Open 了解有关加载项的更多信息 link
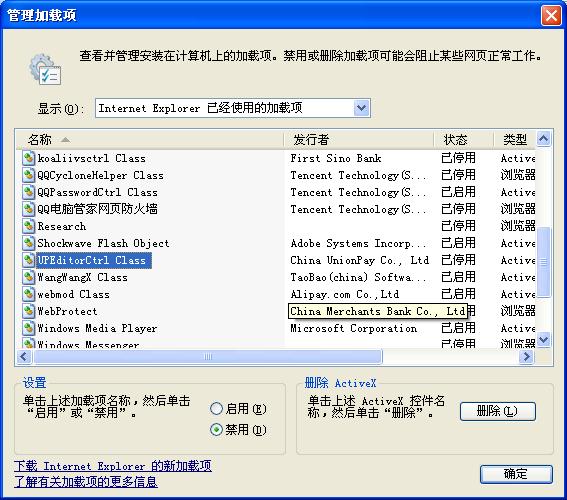The height and width of the screenshot is (500, 567). coord(86,482)
